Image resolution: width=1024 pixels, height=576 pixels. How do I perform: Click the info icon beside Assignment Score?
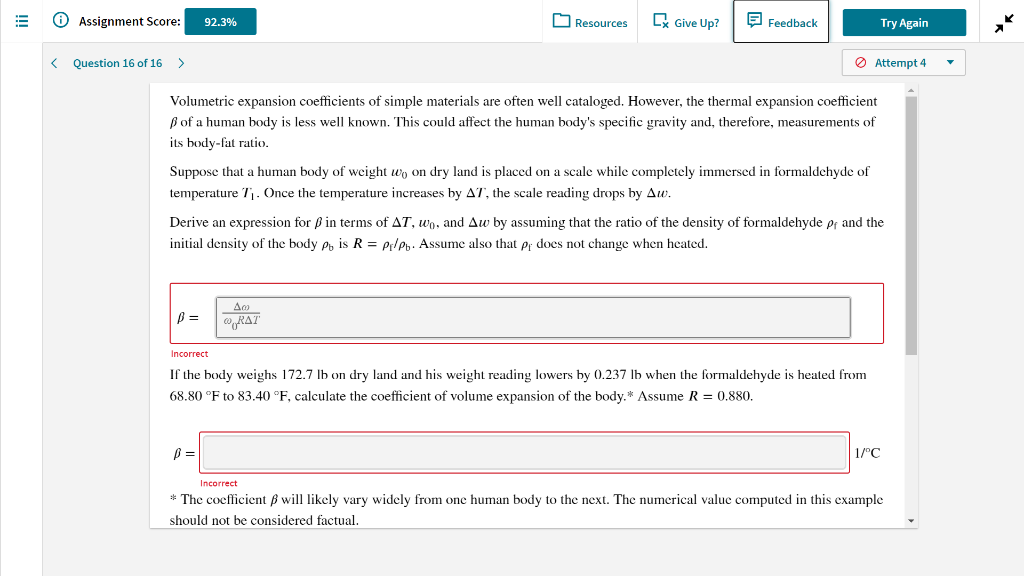pyautogui.click(x=61, y=20)
